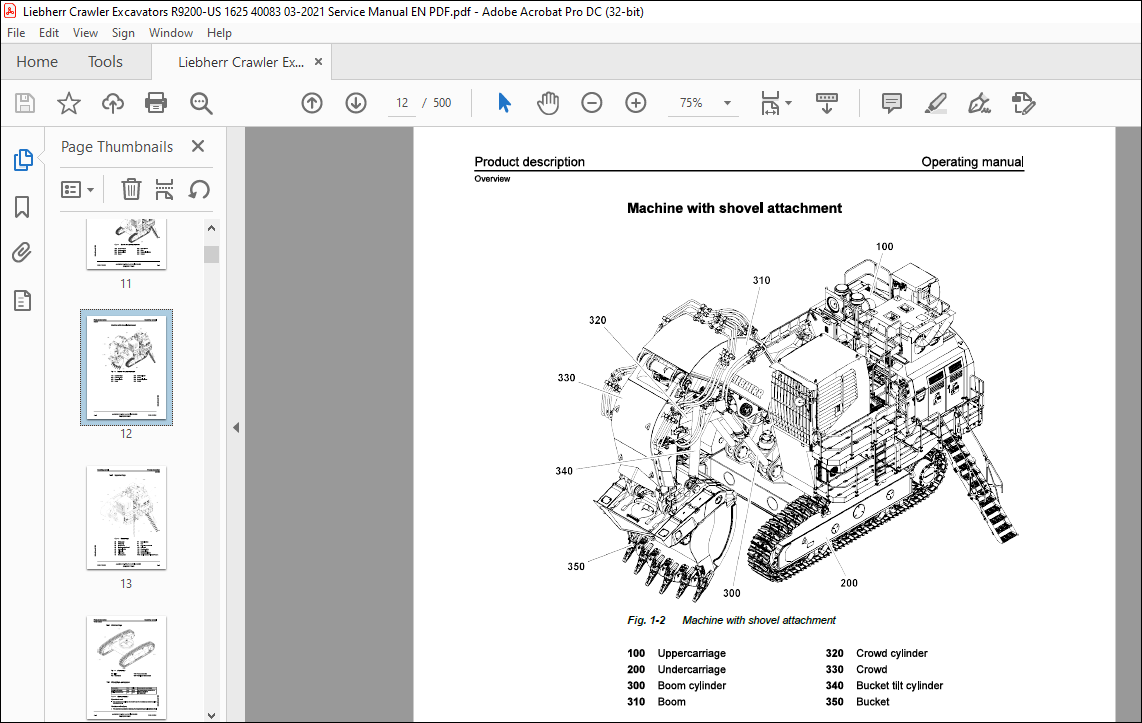Click the fit page width icon
This screenshot has height=723, width=1142.
click(770, 103)
